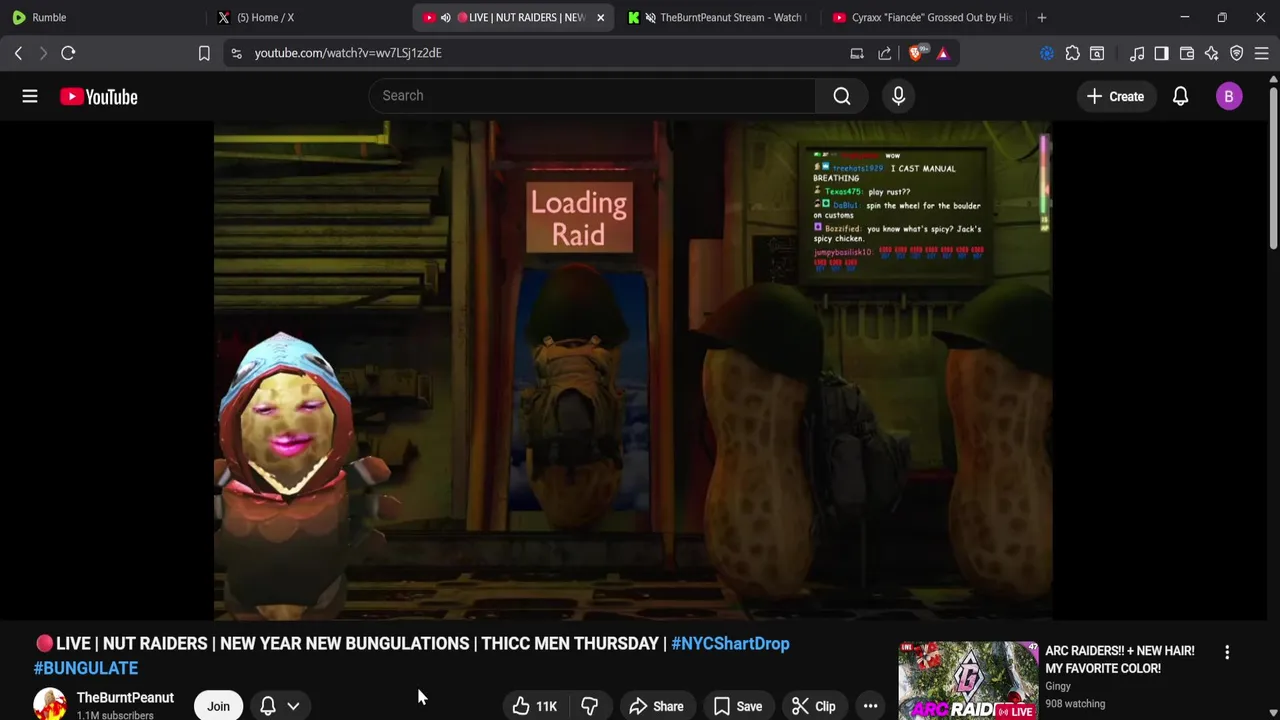Open TheBurntPeanut channel avatar
Image resolution: width=1280 pixels, height=720 pixels.
(50, 705)
